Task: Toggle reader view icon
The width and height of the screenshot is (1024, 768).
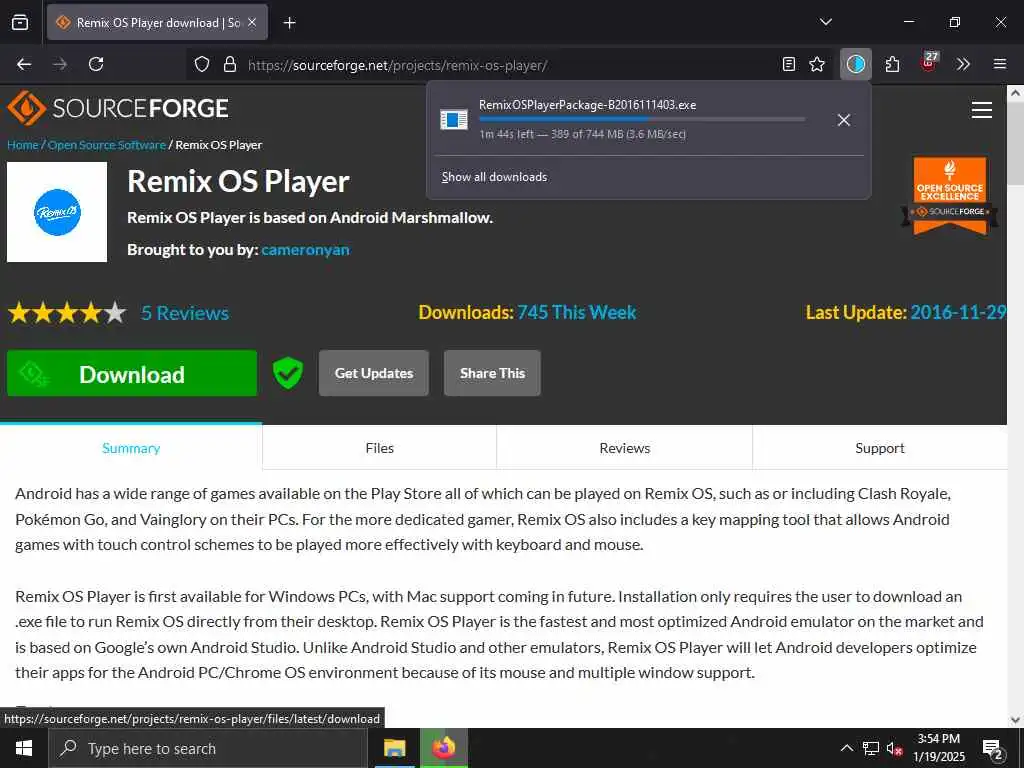Action: point(789,64)
